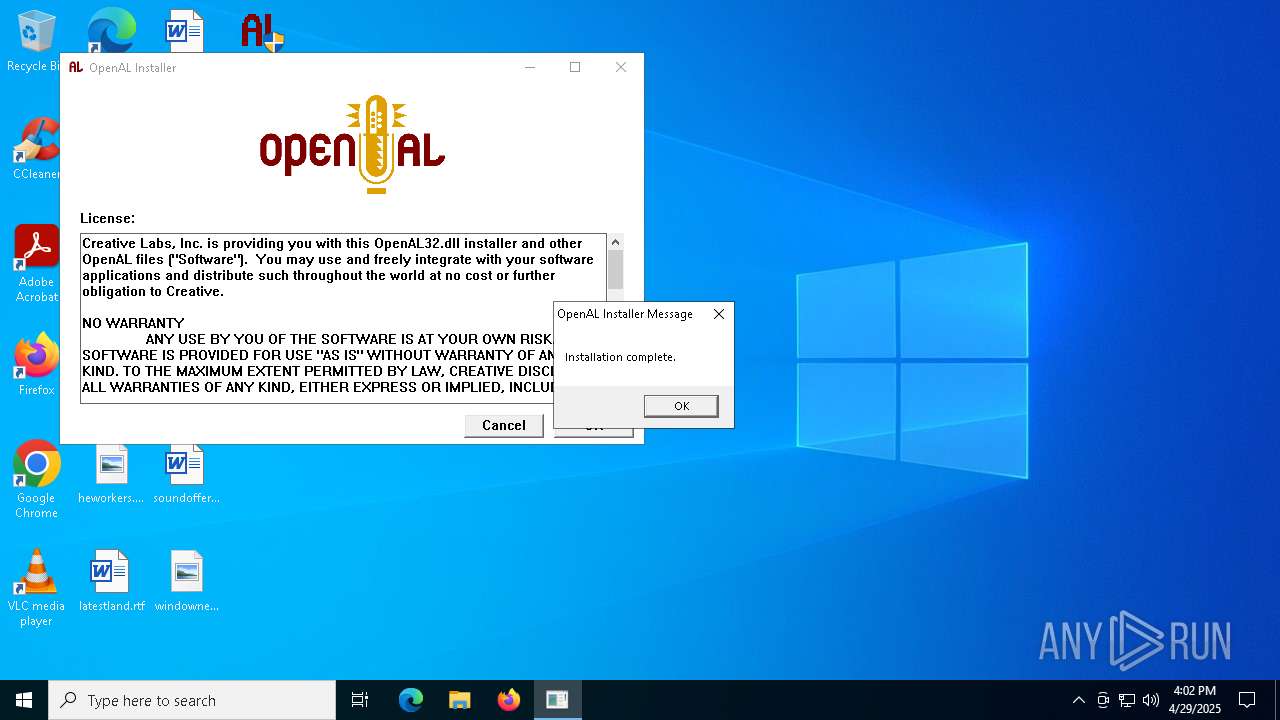
Task: Click the volume speaker tray icon
Action: tap(1151, 700)
